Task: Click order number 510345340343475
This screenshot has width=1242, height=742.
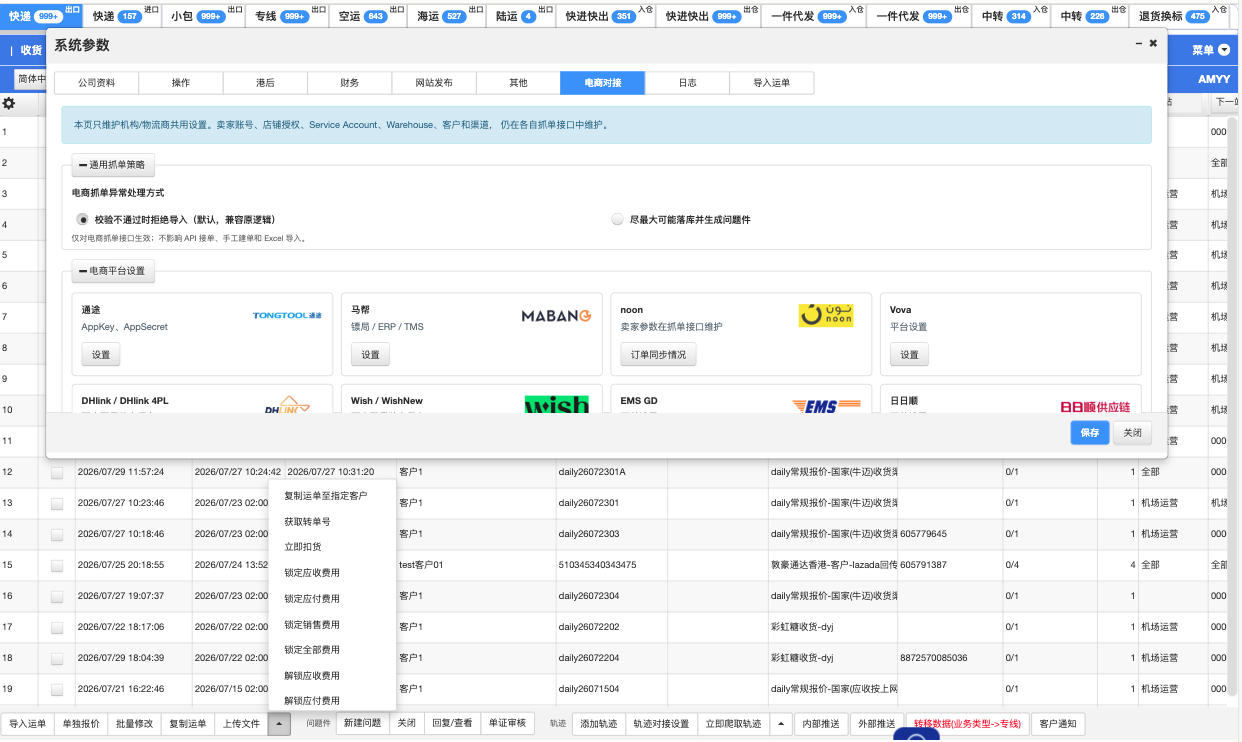Action: [x=597, y=565]
